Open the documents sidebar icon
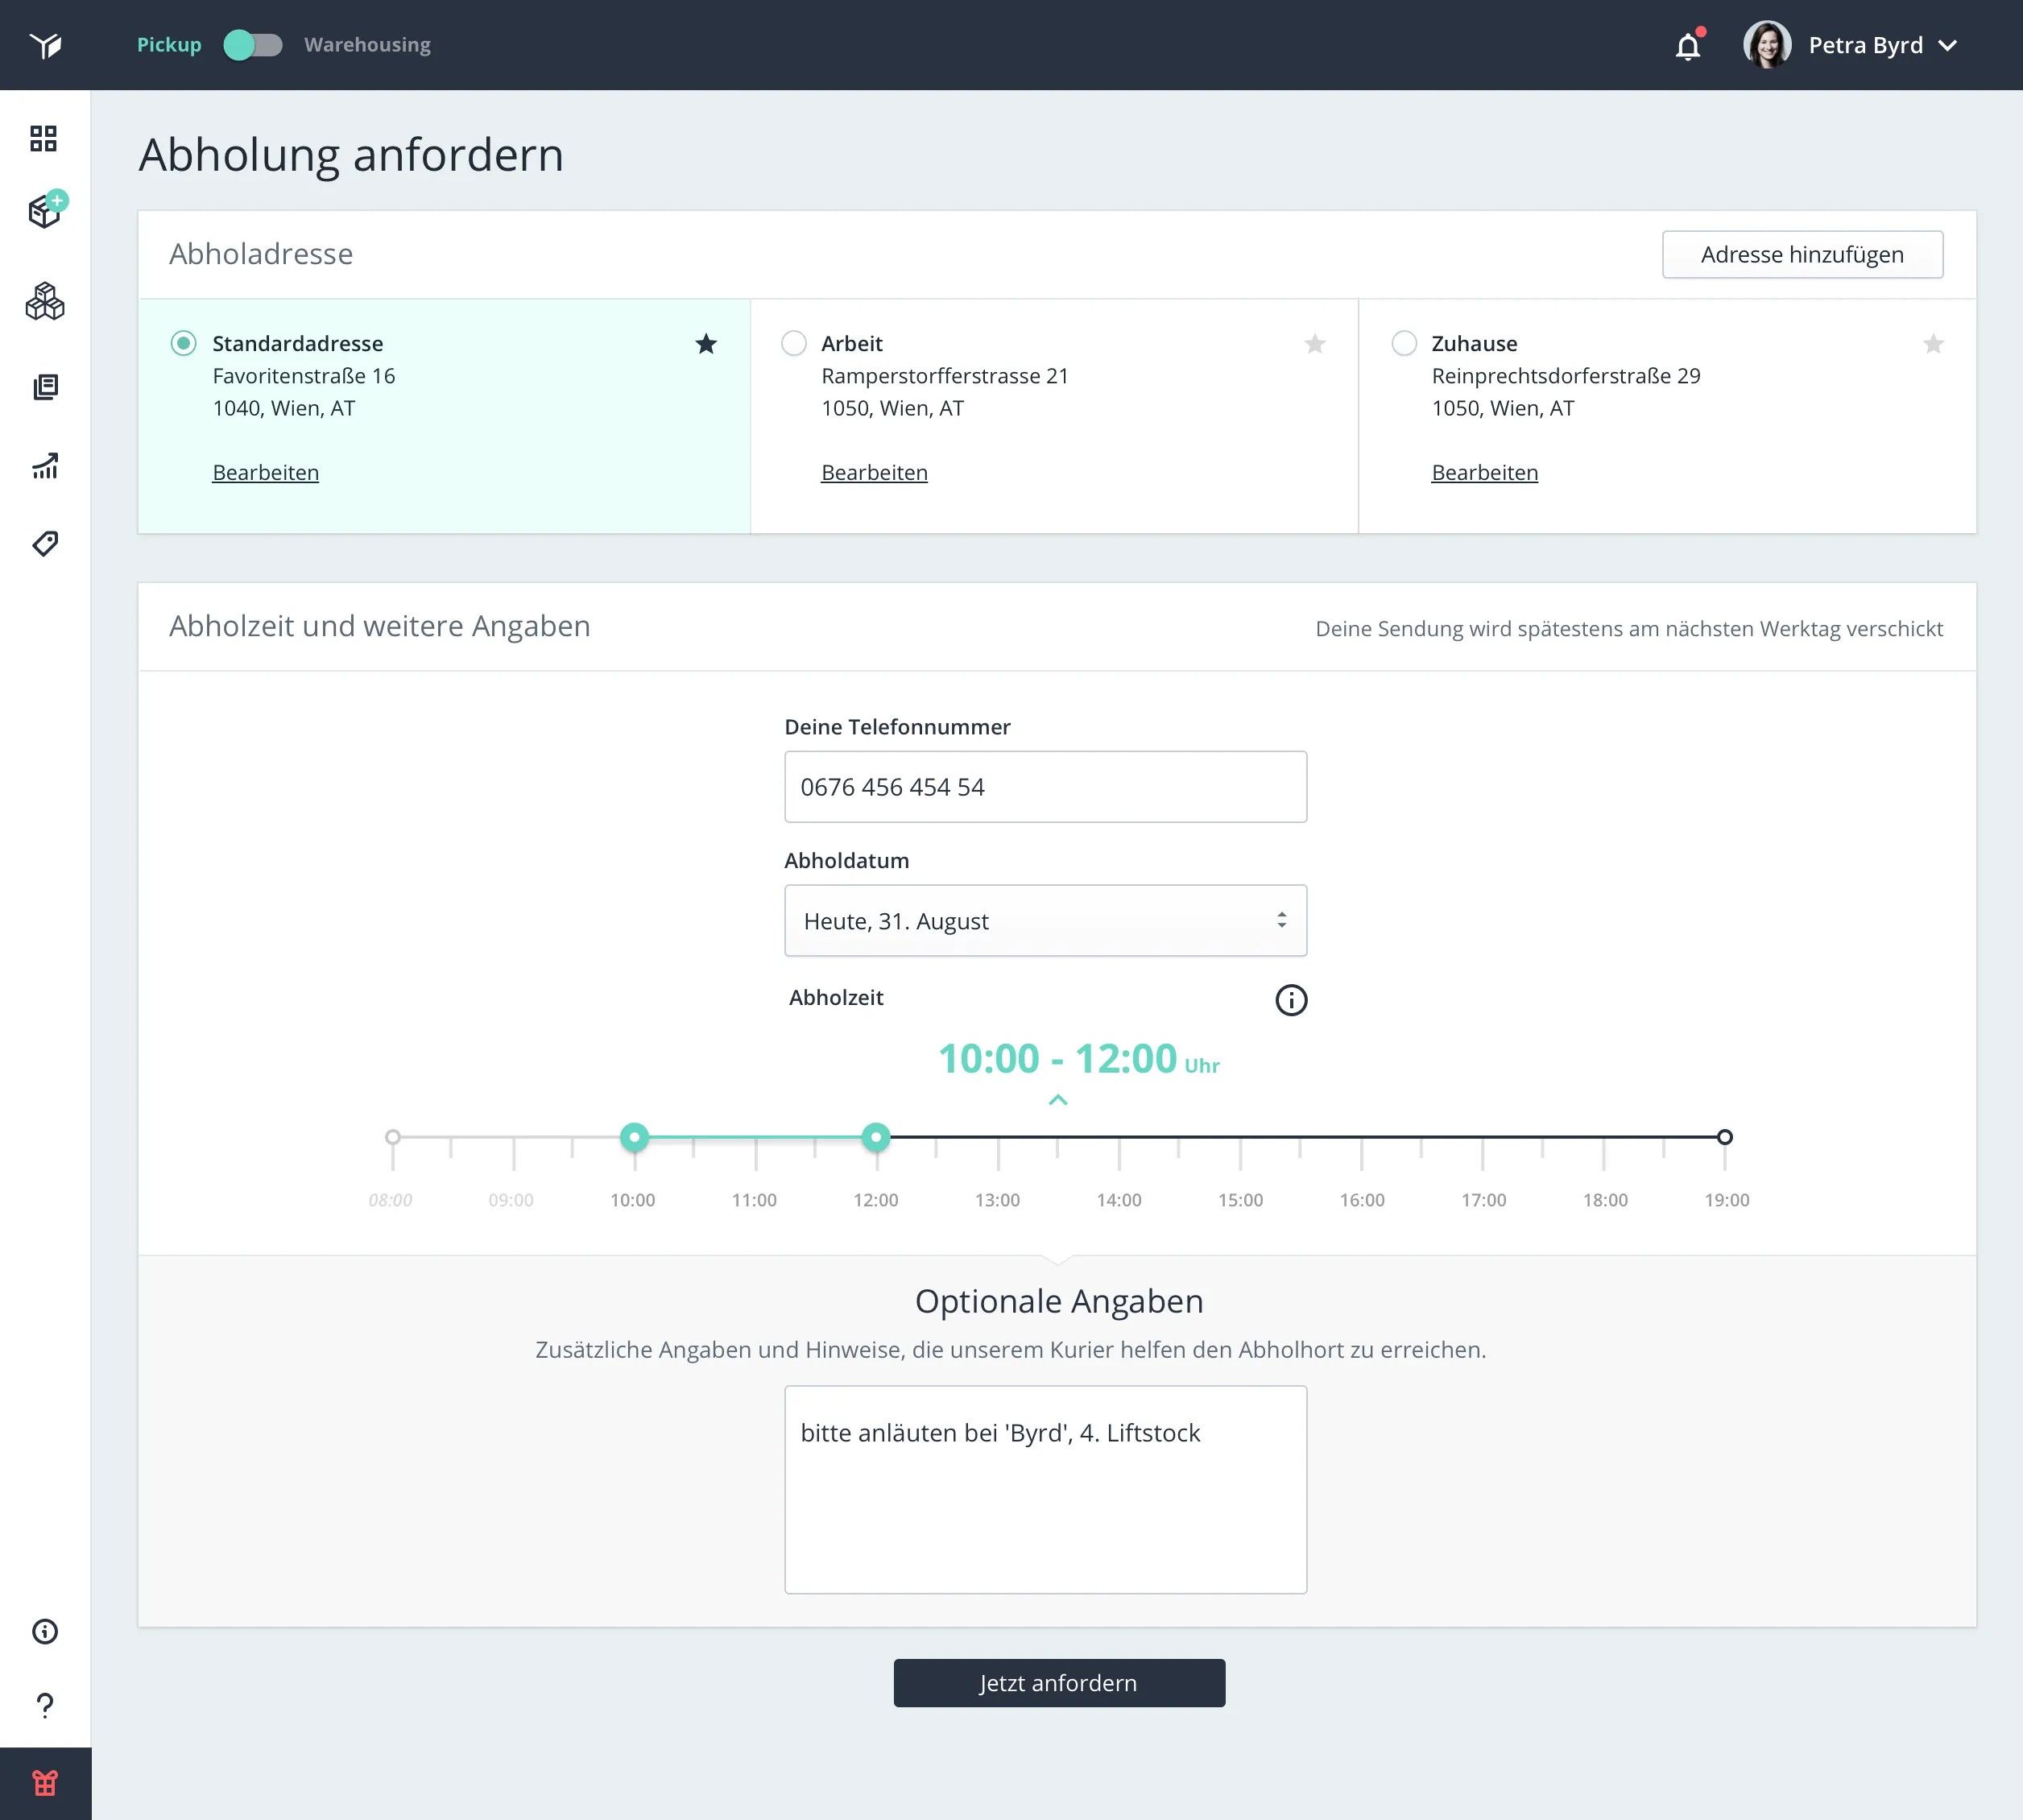This screenshot has height=1820, width=2023. (45, 387)
